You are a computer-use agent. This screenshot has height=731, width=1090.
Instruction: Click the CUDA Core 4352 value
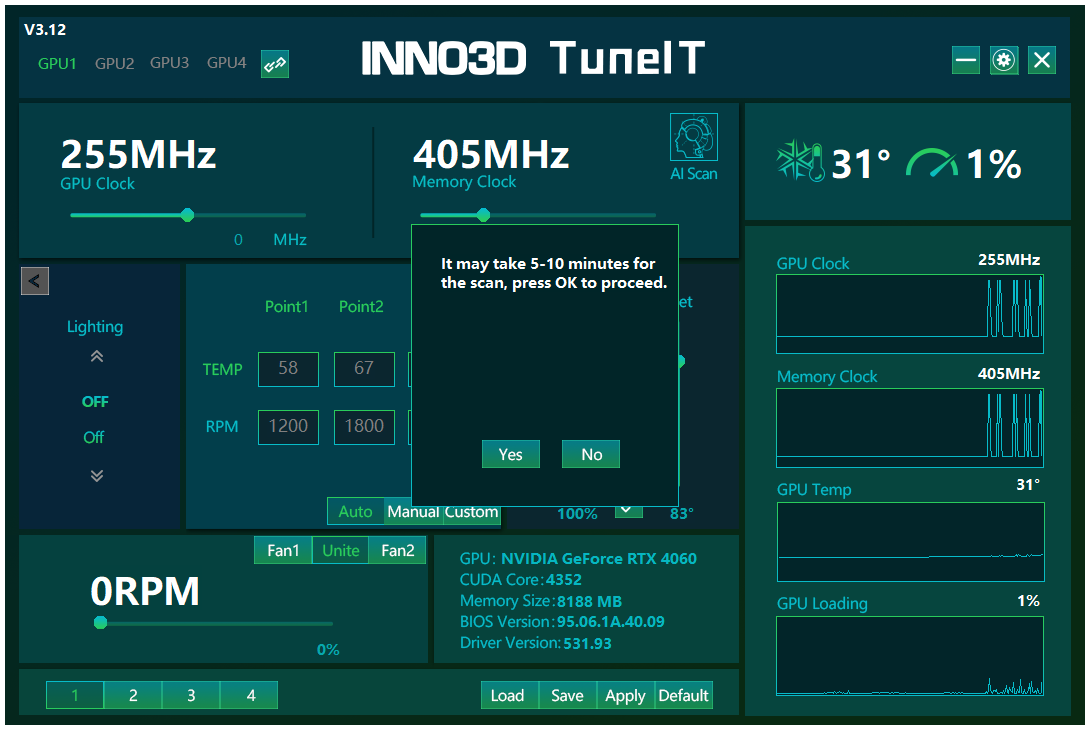coord(564,580)
